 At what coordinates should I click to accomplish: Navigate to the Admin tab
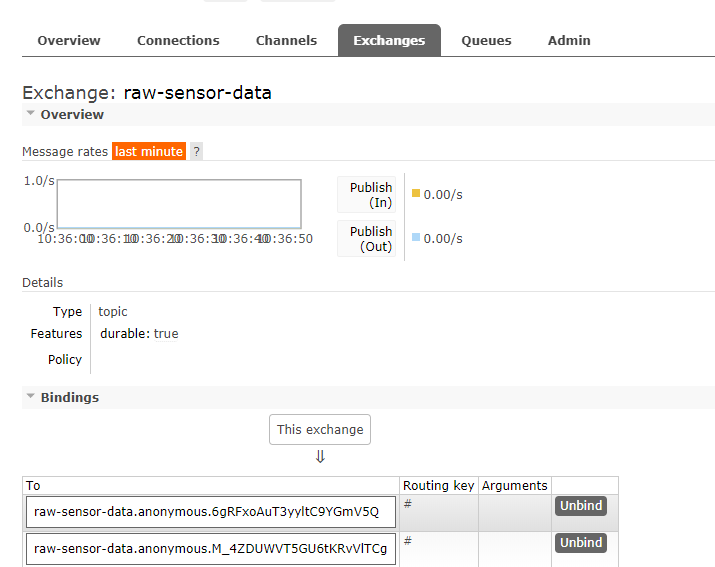pos(569,41)
